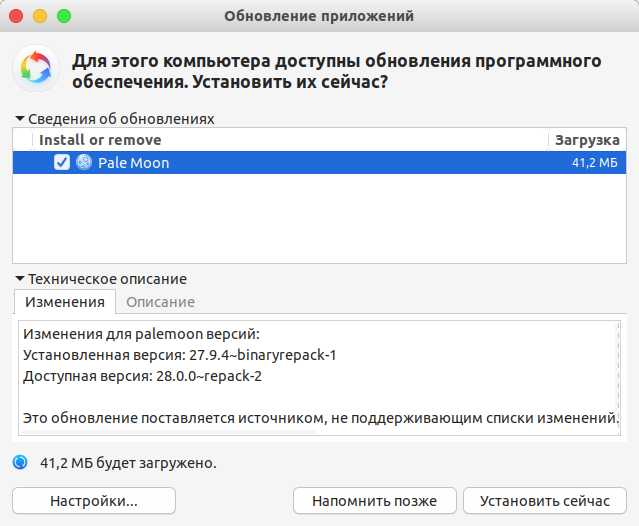
Task: Click the blue download status icon
Action: click(x=20, y=462)
